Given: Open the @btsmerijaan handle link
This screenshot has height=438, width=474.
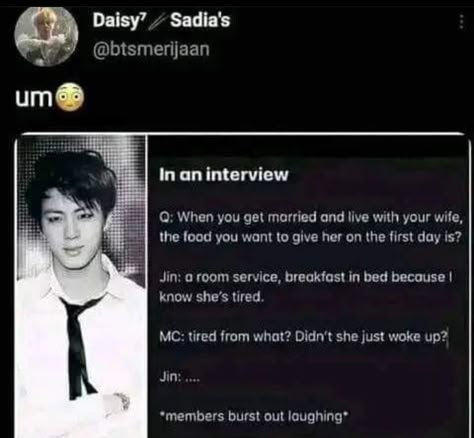Looking at the screenshot, I should point(151,48).
